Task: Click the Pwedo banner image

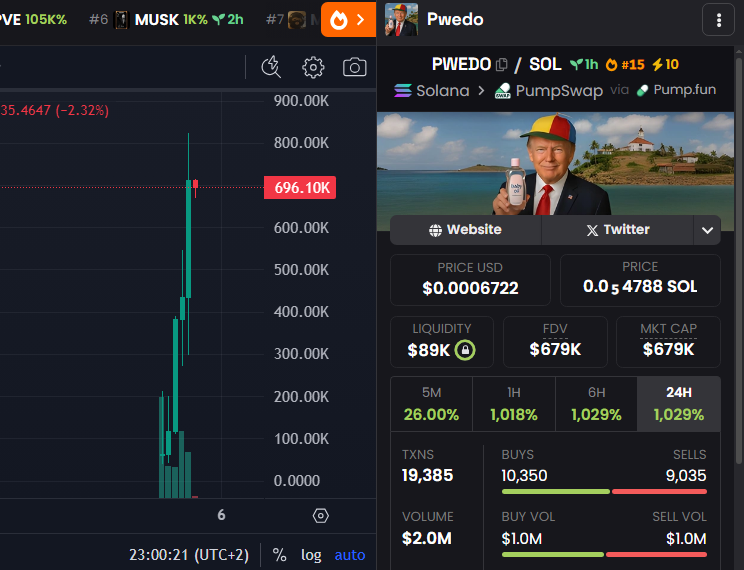Action: (x=555, y=163)
